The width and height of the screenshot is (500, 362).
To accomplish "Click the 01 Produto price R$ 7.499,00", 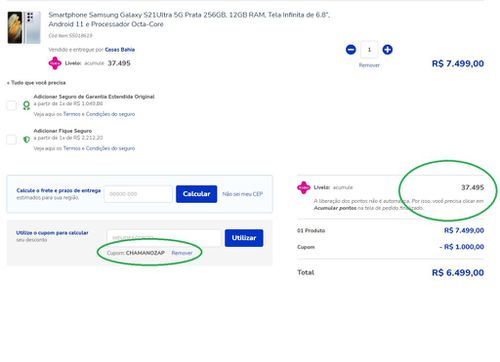I will tap(464, 231).
